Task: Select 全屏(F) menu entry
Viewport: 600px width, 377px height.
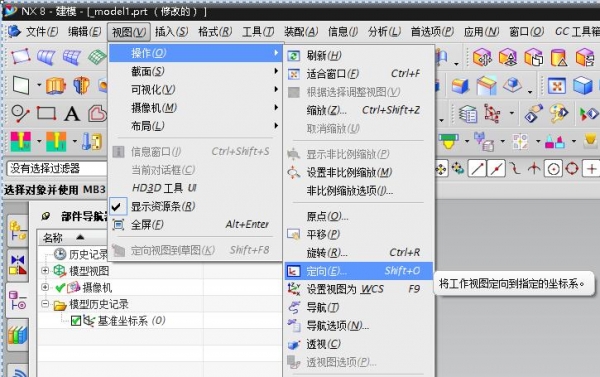Action: [196, 225]
